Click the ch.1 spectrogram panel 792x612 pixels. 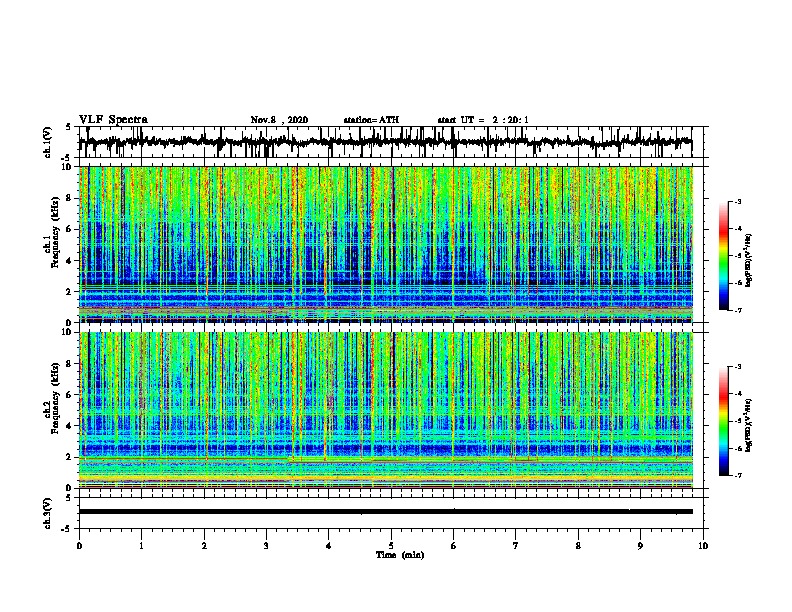coord(385,244)
